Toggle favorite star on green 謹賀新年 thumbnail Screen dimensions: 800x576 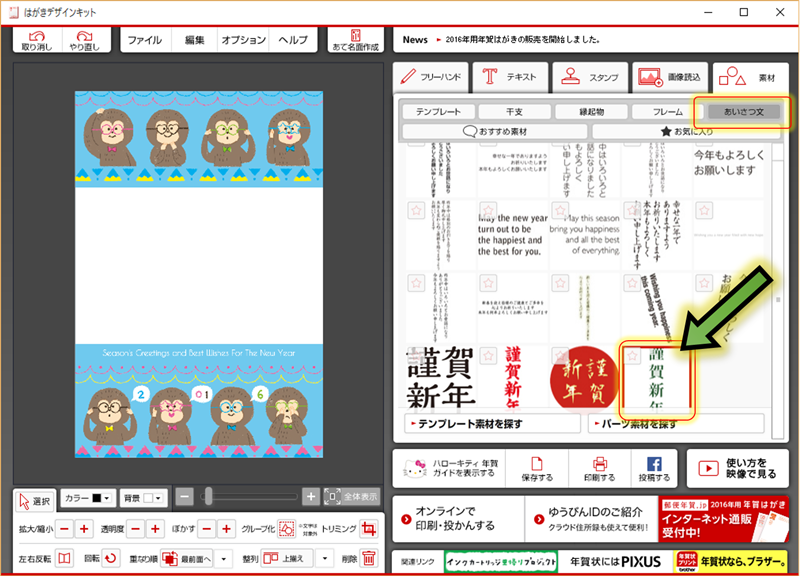click(632, 354)
